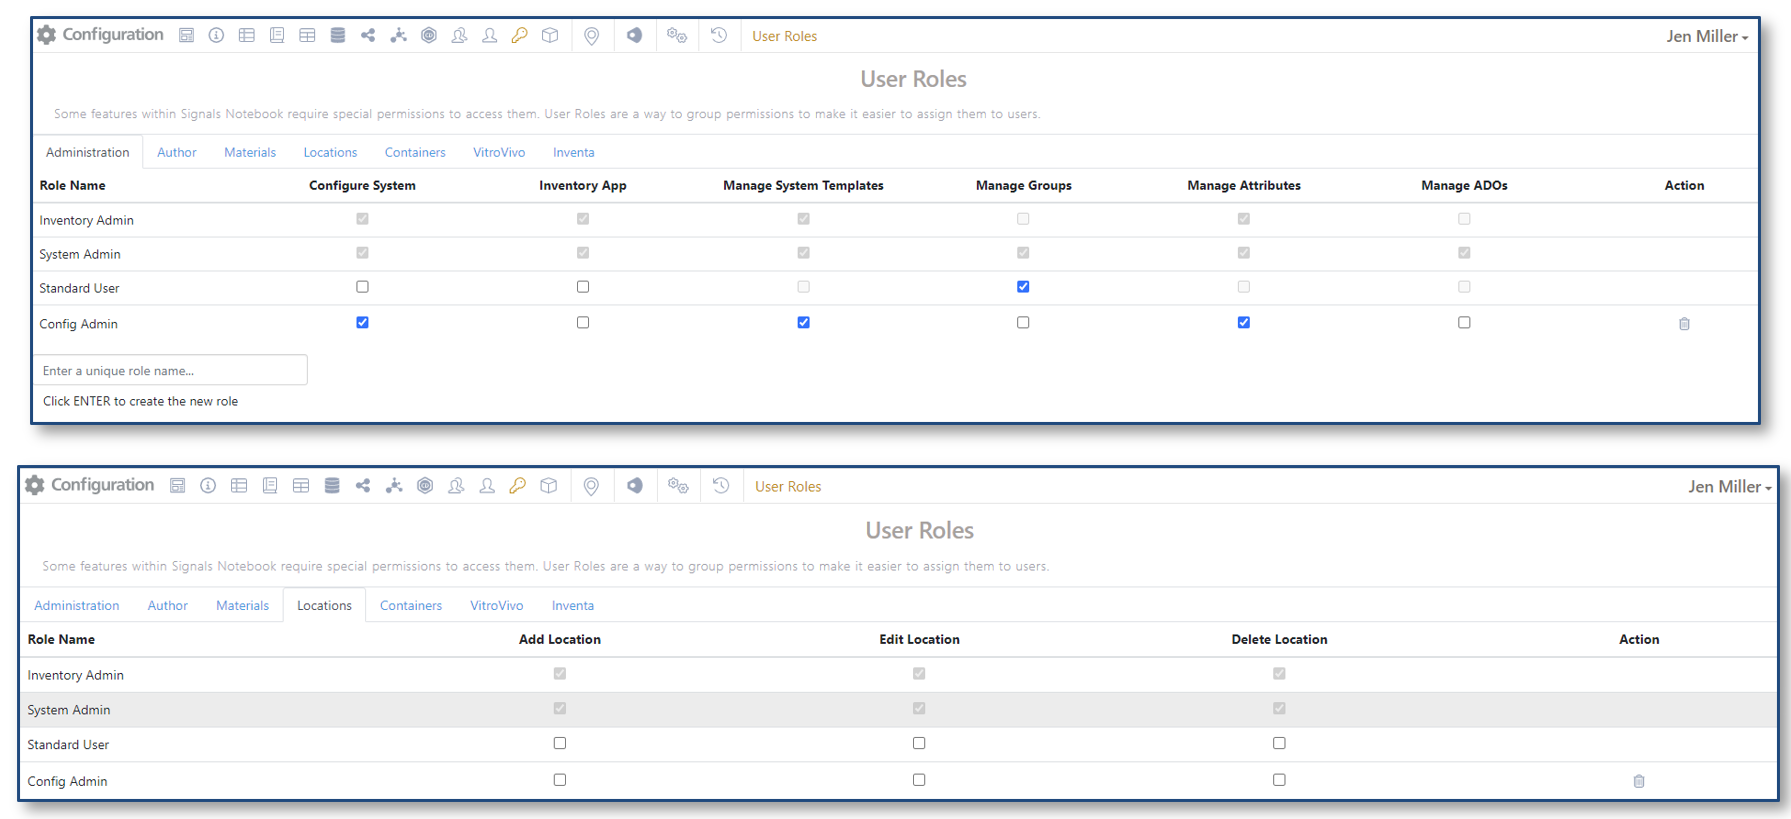The image size is (1791, 819).
Task: Click the history clock icon in the Administration view toolbar
Action: tap(719, 35)
